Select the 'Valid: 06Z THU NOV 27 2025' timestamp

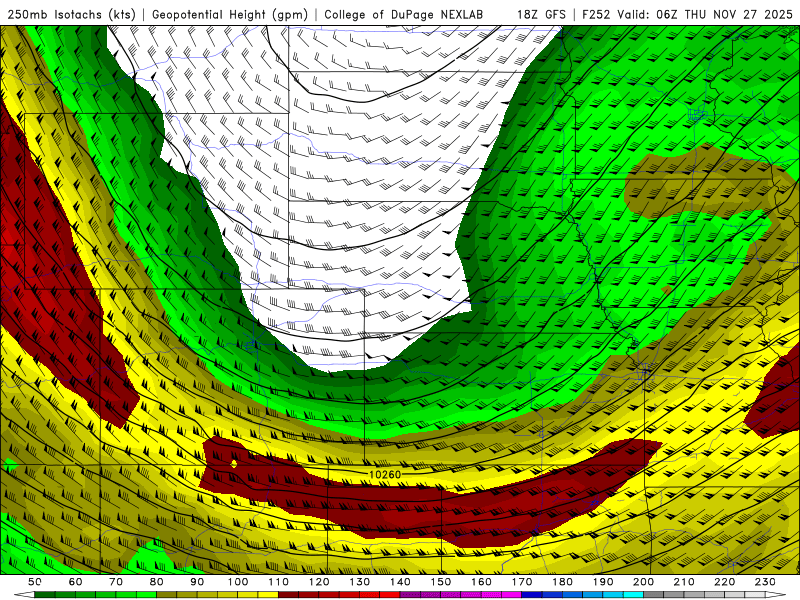pyautogui.click(x=705, y=14)
